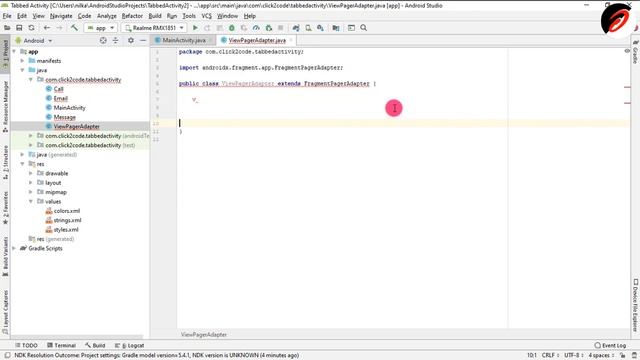640x360 pixels.
Task: Open the File menu
Action: pyautogui.click(x=7, y=16)
